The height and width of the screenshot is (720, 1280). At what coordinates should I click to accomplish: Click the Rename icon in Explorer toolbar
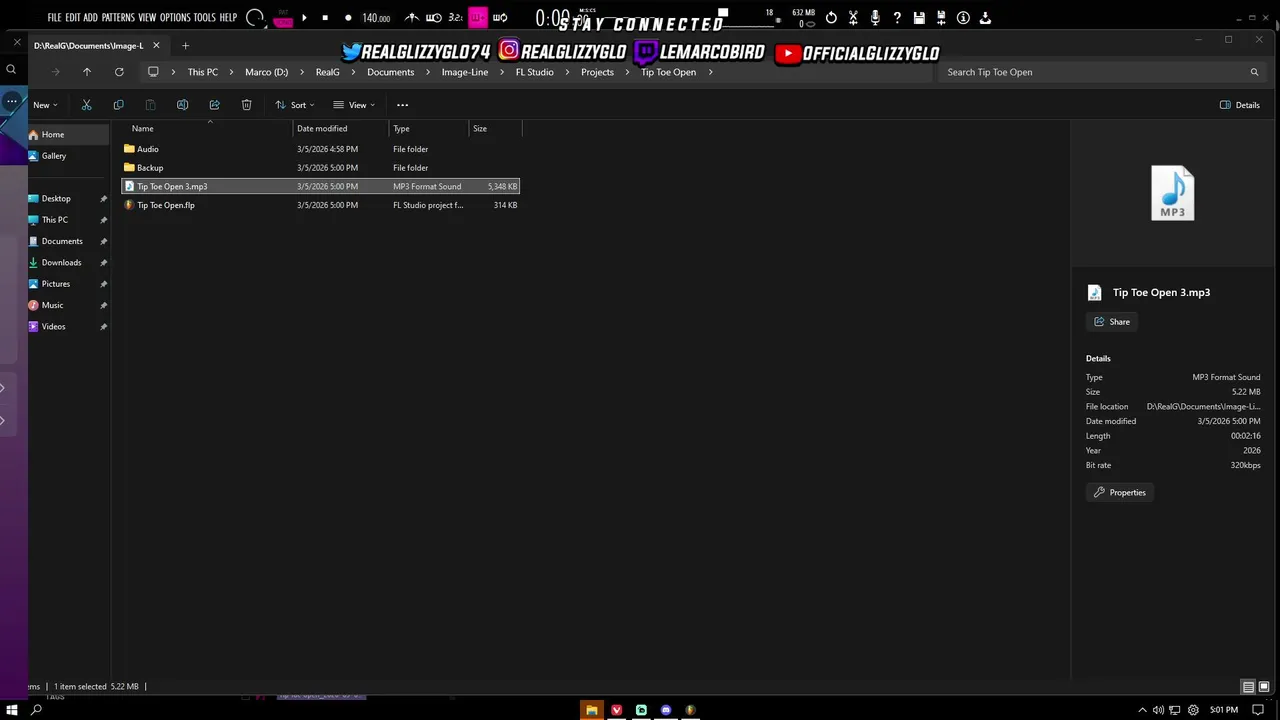click(182, 105)
